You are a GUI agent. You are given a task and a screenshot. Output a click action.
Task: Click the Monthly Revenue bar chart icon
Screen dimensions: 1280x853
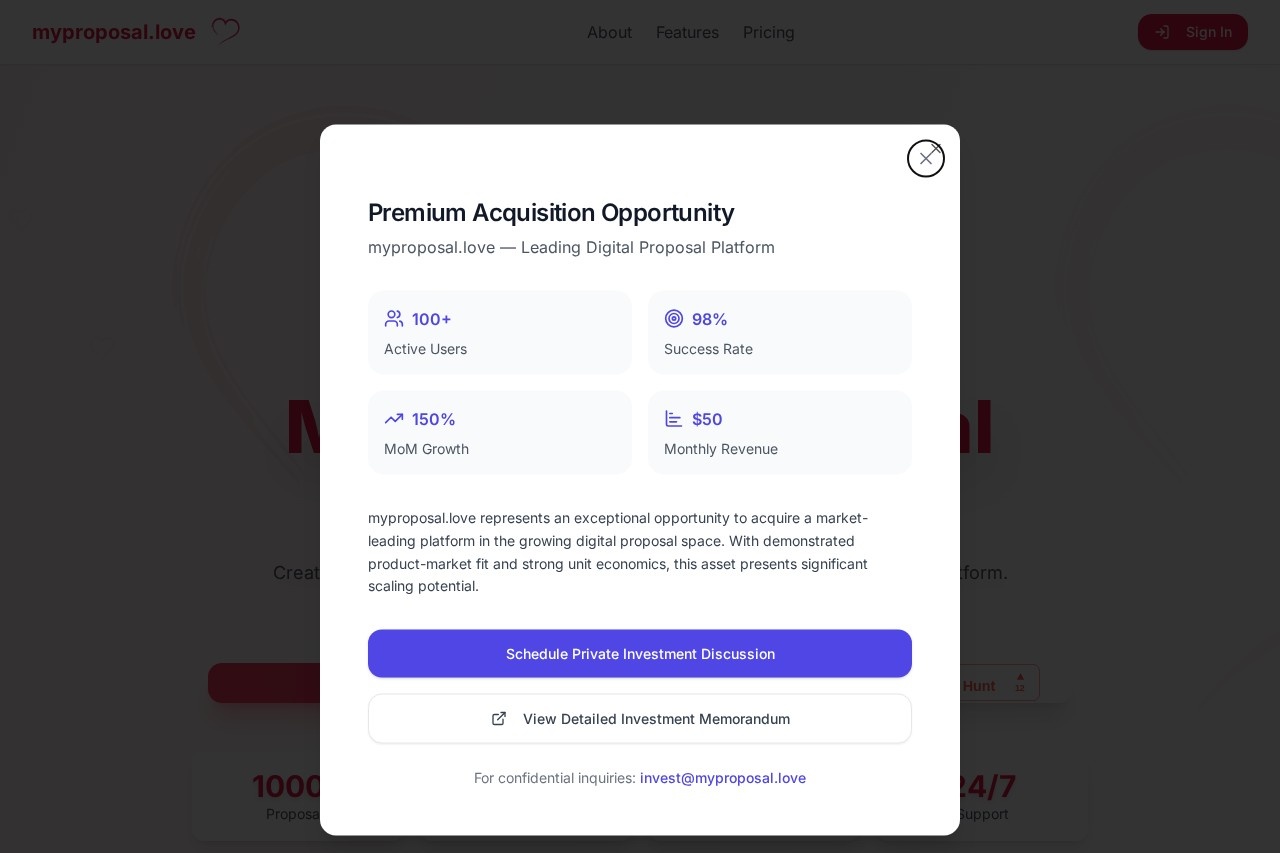[674, 419]
